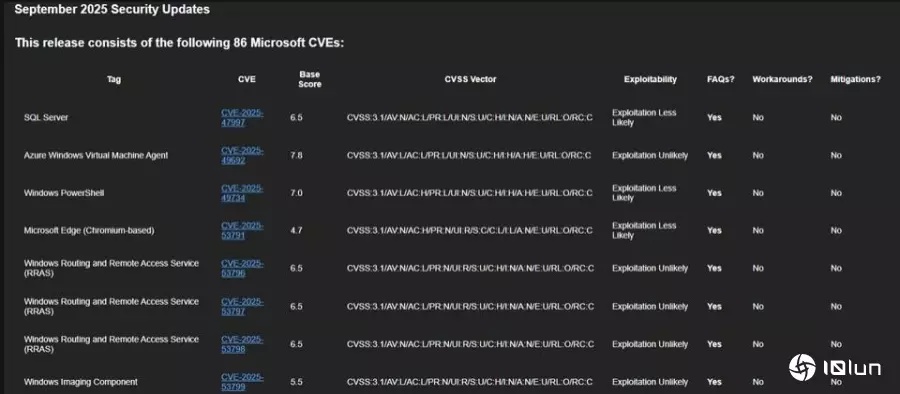Click CVSS vector in Microsoft Edge row
This screenshot has width=900, height=394.
(470, 230)
